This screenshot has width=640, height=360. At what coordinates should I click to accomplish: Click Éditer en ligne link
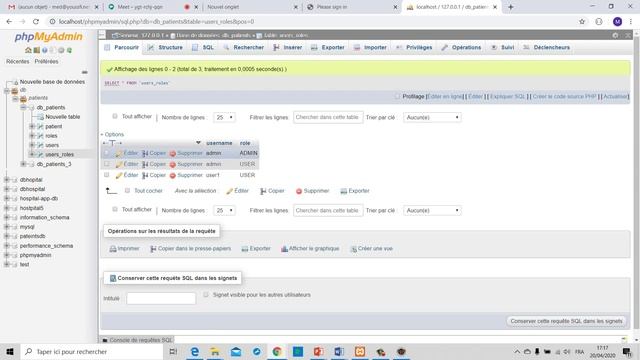point(445,97)
